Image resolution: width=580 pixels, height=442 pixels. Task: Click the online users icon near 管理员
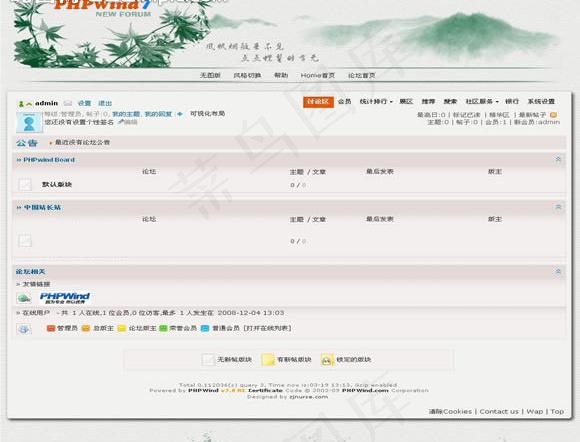coord(24,328)
